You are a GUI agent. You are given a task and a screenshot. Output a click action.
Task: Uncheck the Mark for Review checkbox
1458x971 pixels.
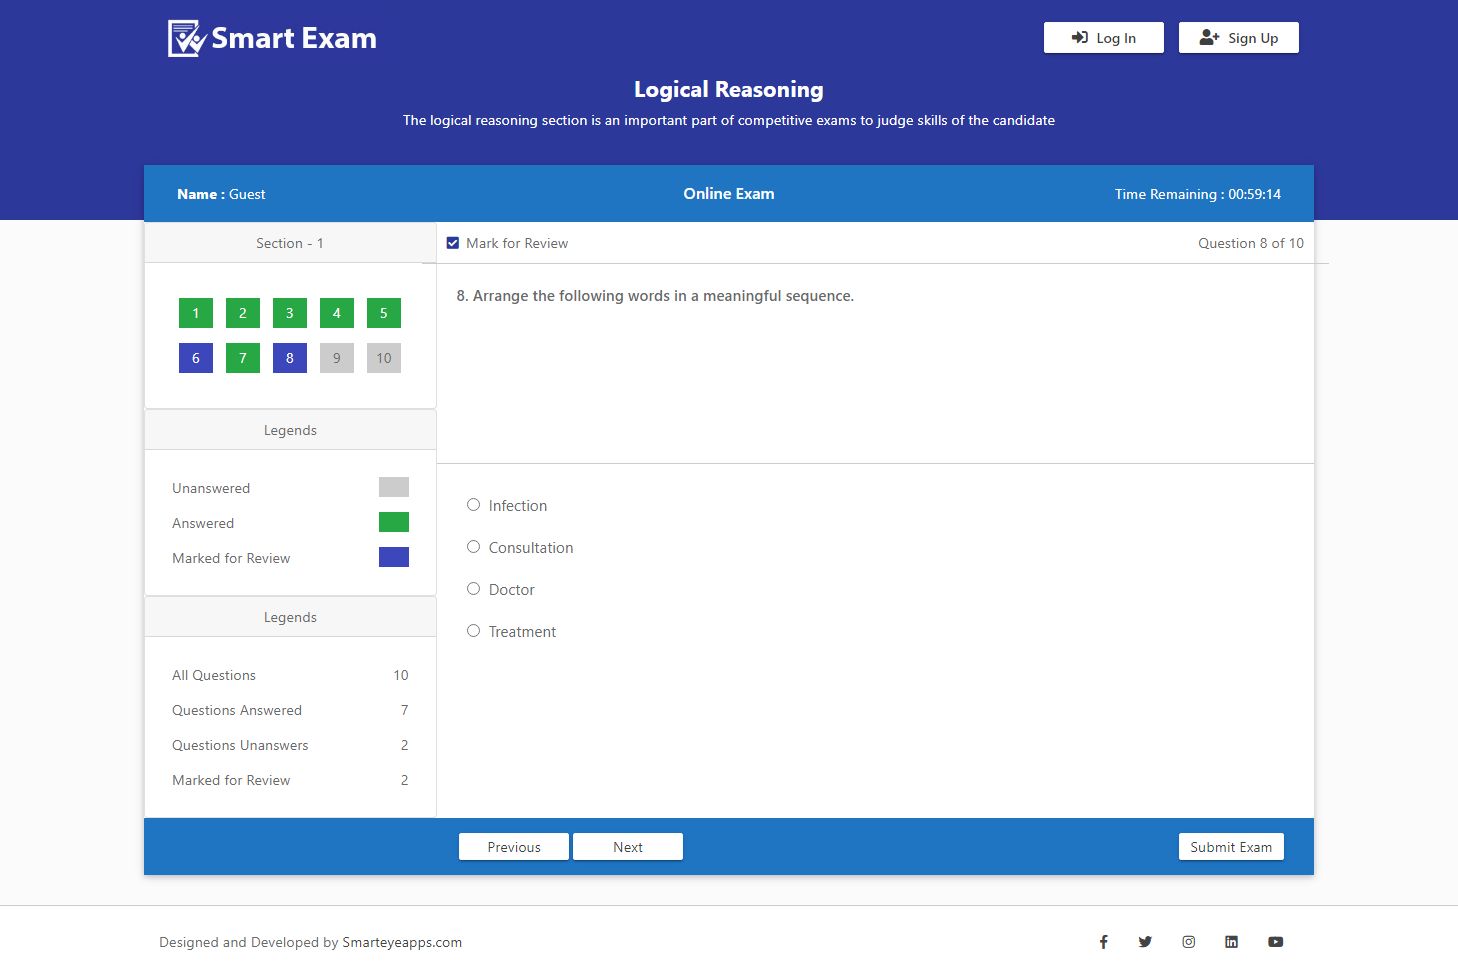453,243
